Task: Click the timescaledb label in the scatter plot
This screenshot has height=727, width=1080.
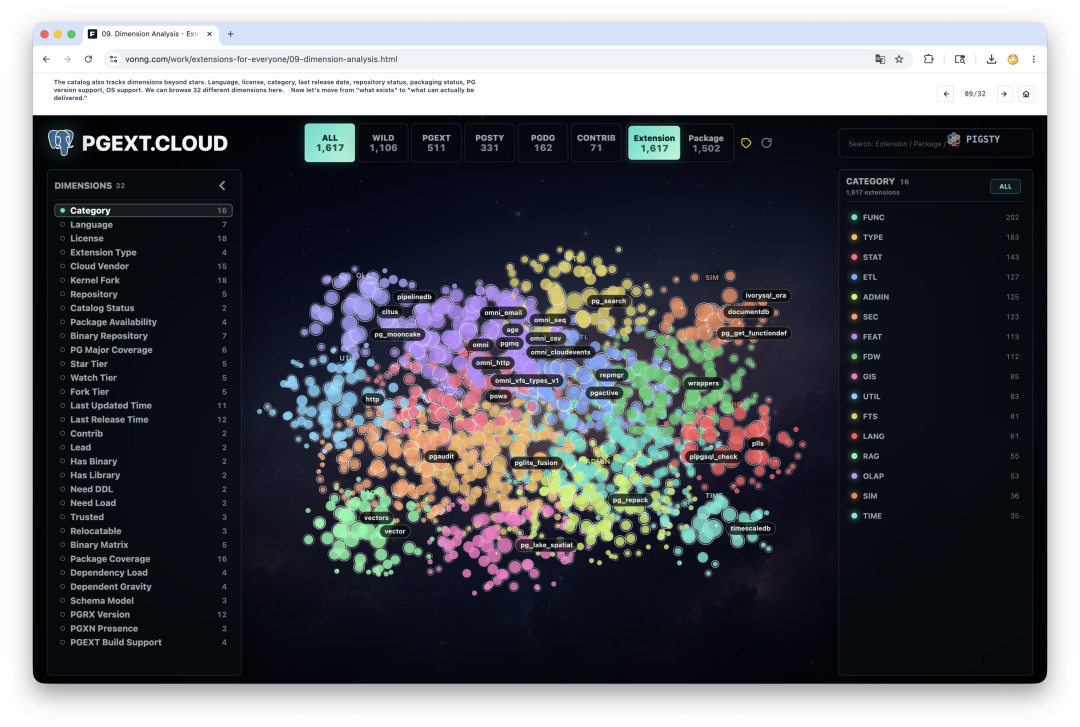Action: (x=750, y=529)
